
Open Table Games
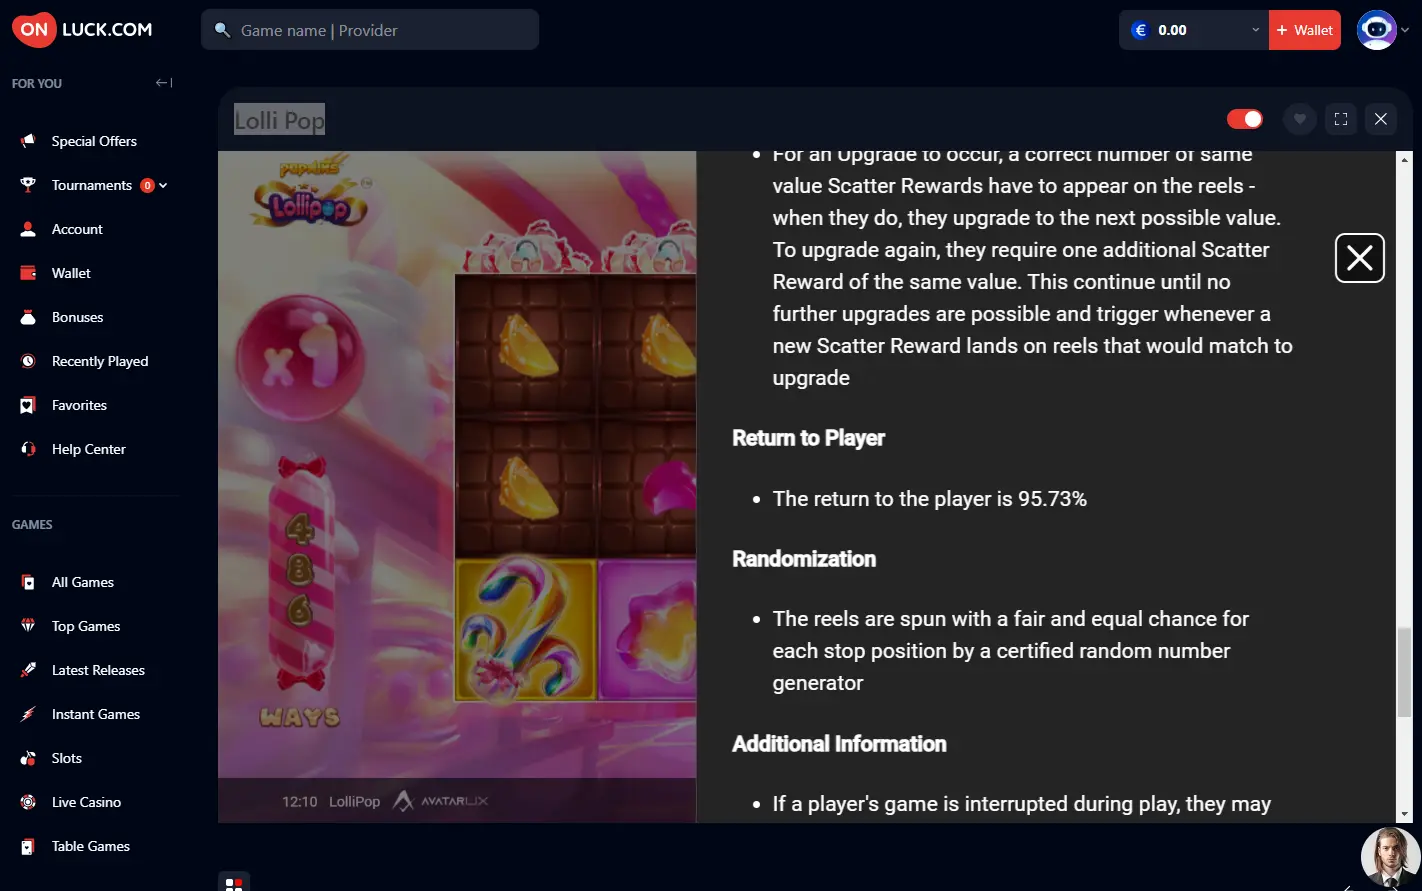click(91, 846)
